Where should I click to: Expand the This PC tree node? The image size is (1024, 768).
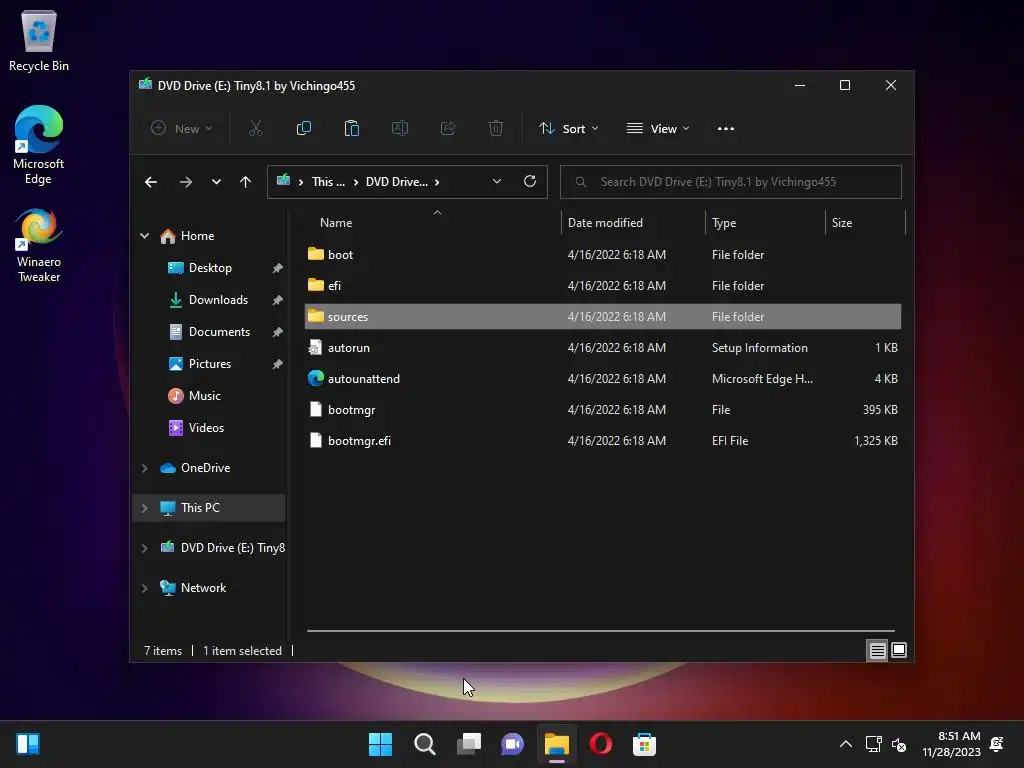point(144,508)
